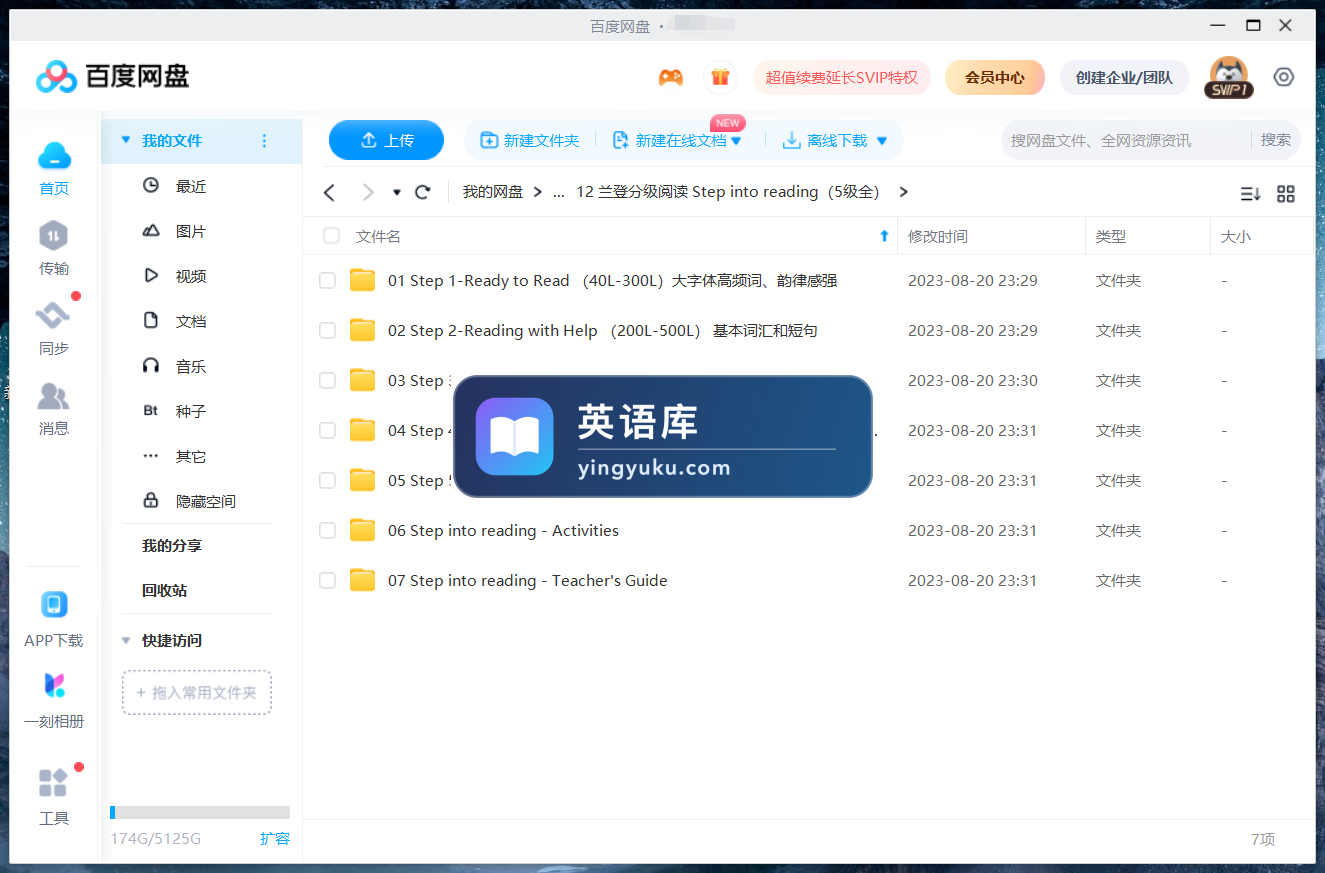Sort by the 修改时间 column header

(991, 236)
